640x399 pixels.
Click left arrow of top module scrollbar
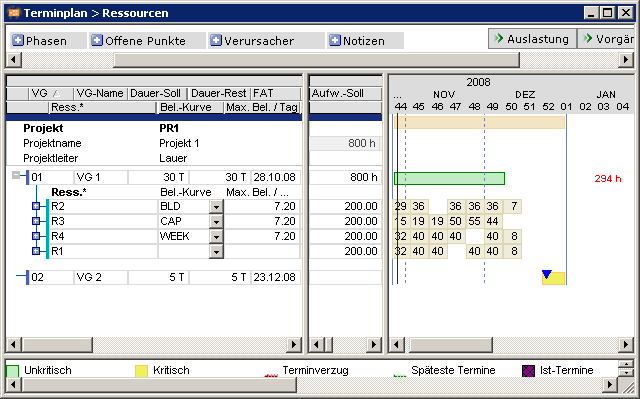[13, 60]
